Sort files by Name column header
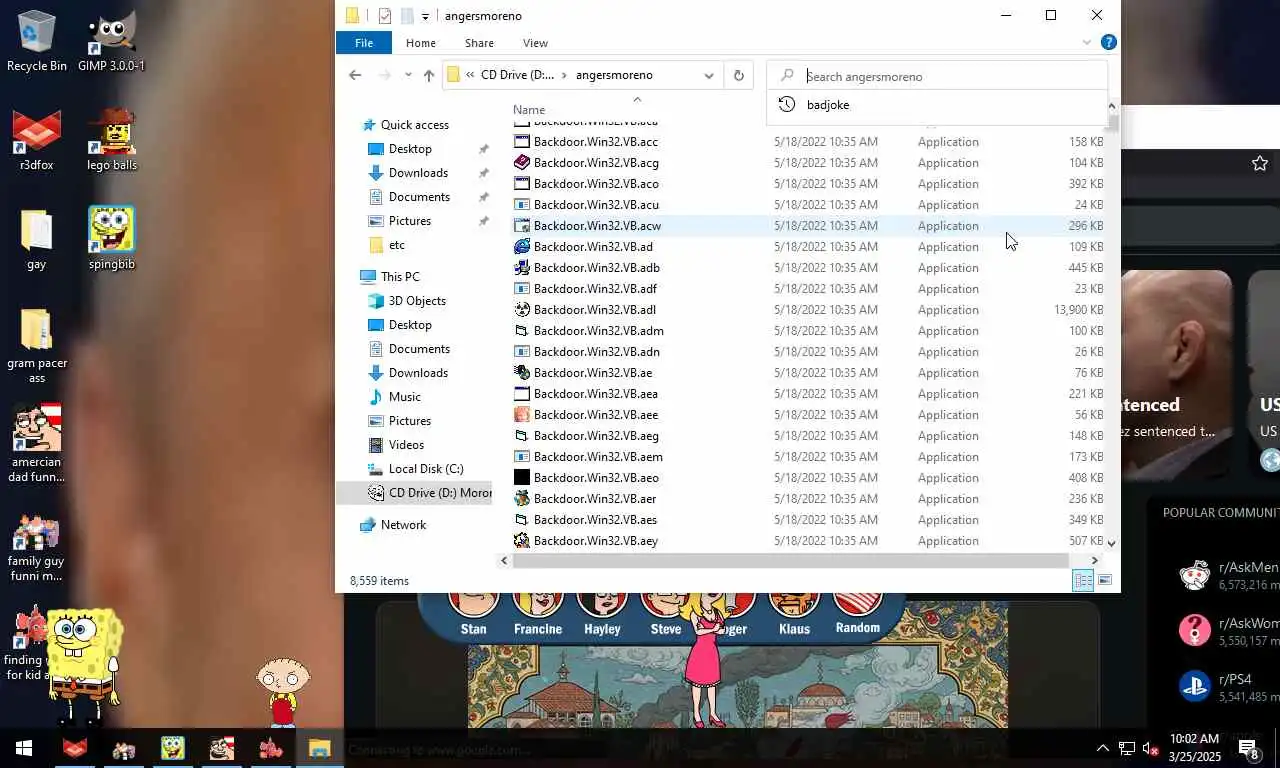 tap(529, 110)
